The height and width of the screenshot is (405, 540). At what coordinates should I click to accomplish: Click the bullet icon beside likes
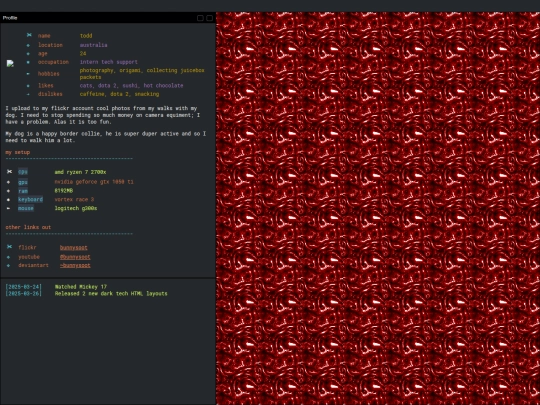(28, 86)
